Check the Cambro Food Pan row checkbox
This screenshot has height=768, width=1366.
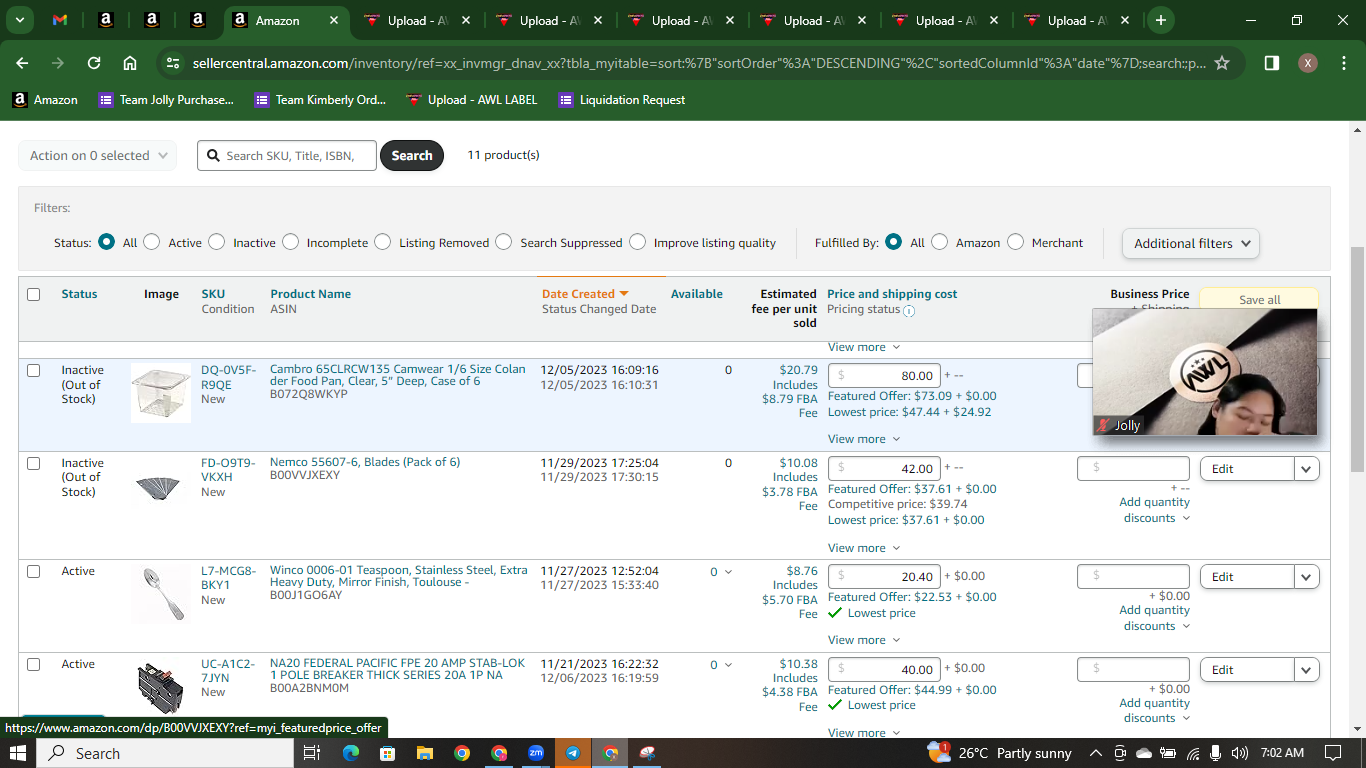pyautogui.click(x=34, y=370)
